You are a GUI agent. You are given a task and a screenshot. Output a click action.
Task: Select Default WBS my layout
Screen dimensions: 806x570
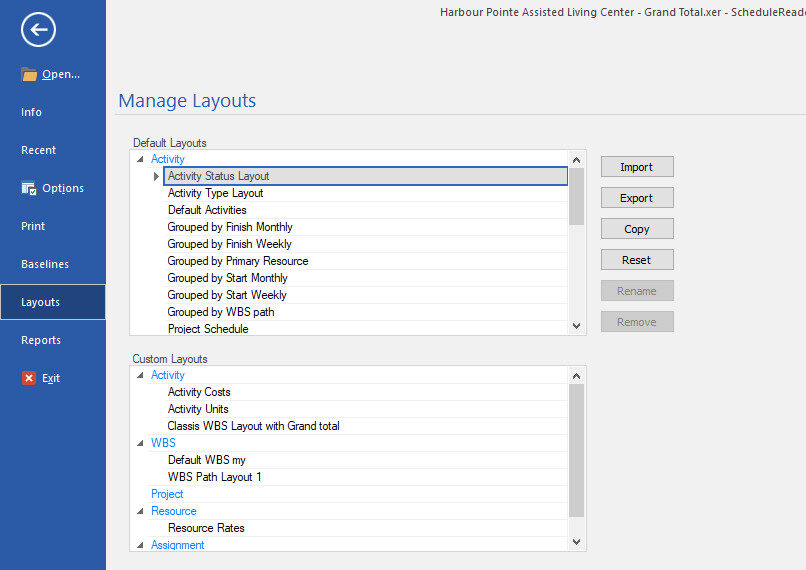(x=365, y=459)
